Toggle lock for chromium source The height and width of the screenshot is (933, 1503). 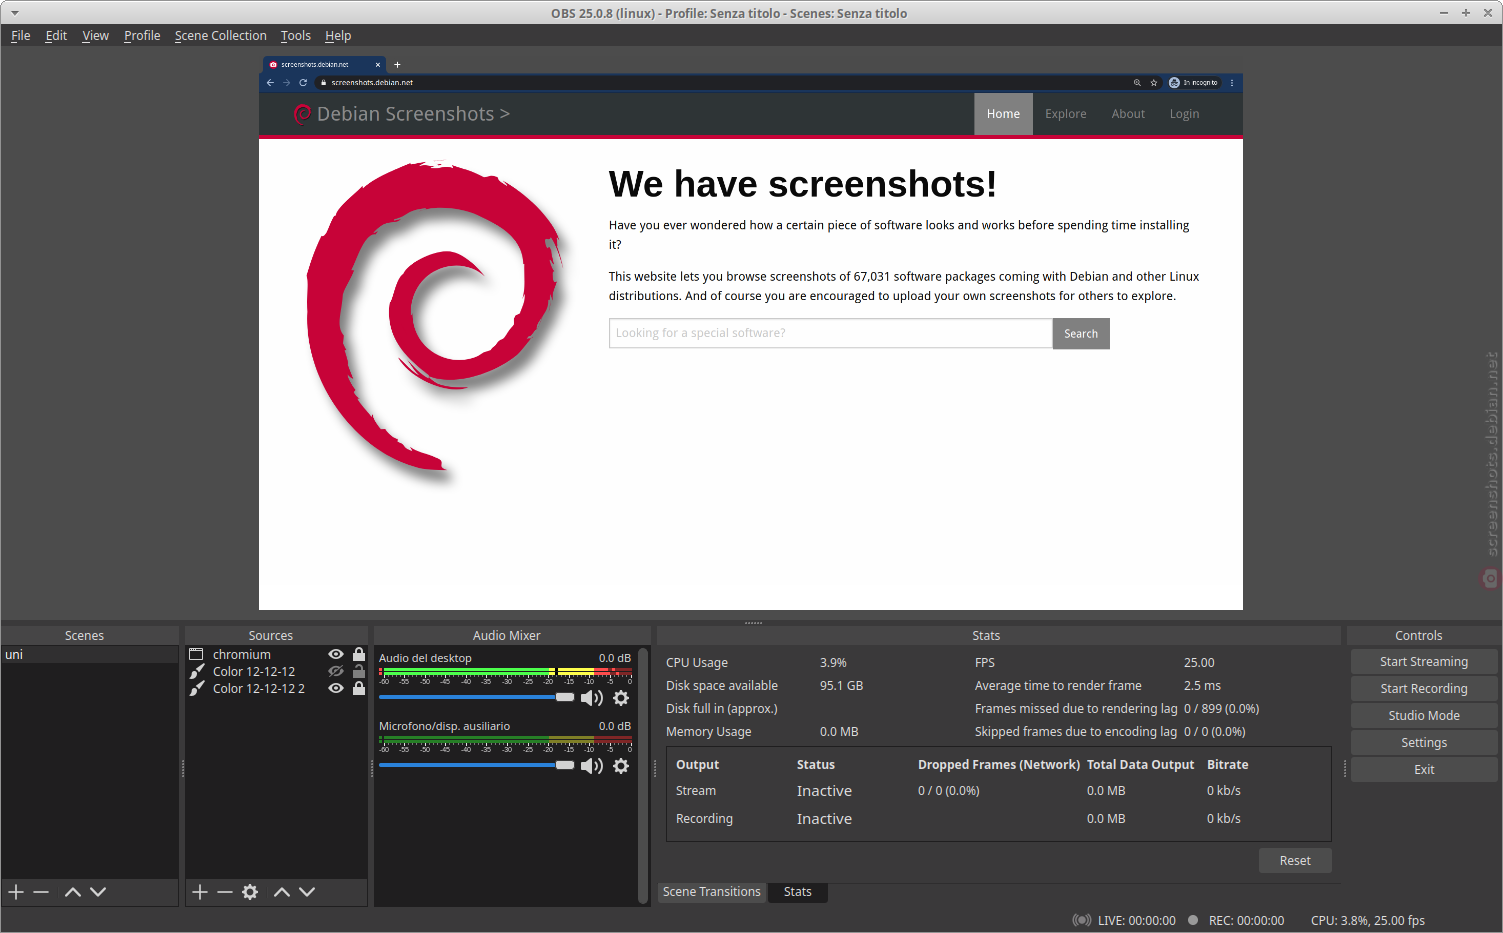click(x=359, y=654)
